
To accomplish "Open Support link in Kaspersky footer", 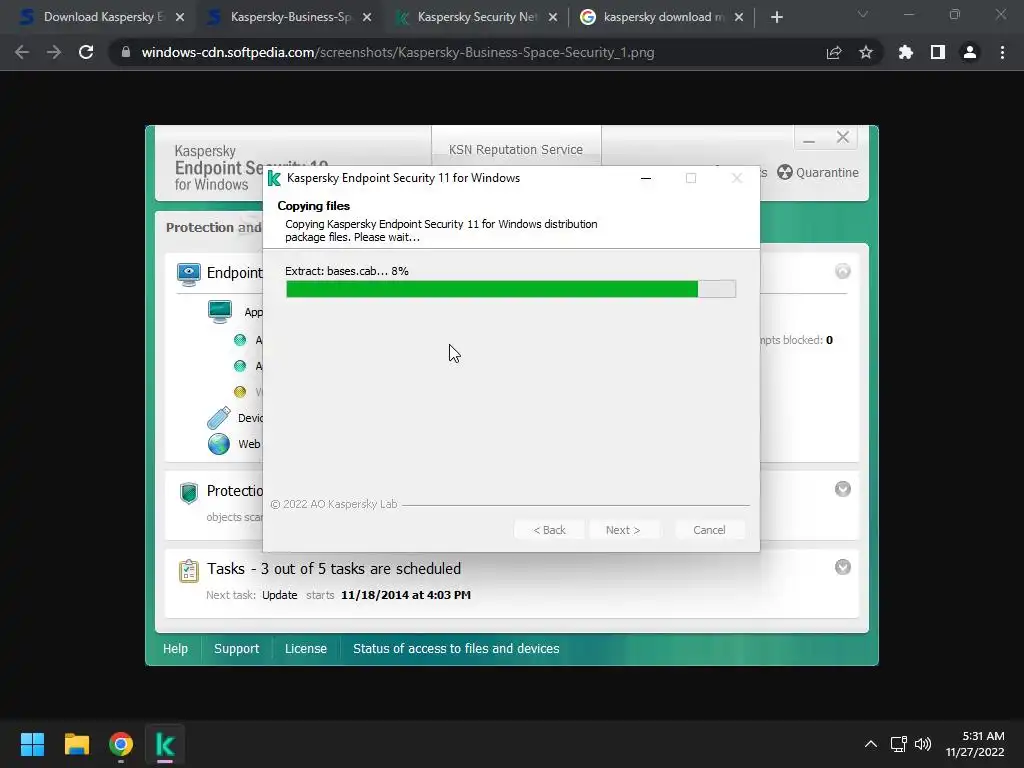I will pos(236,648).
